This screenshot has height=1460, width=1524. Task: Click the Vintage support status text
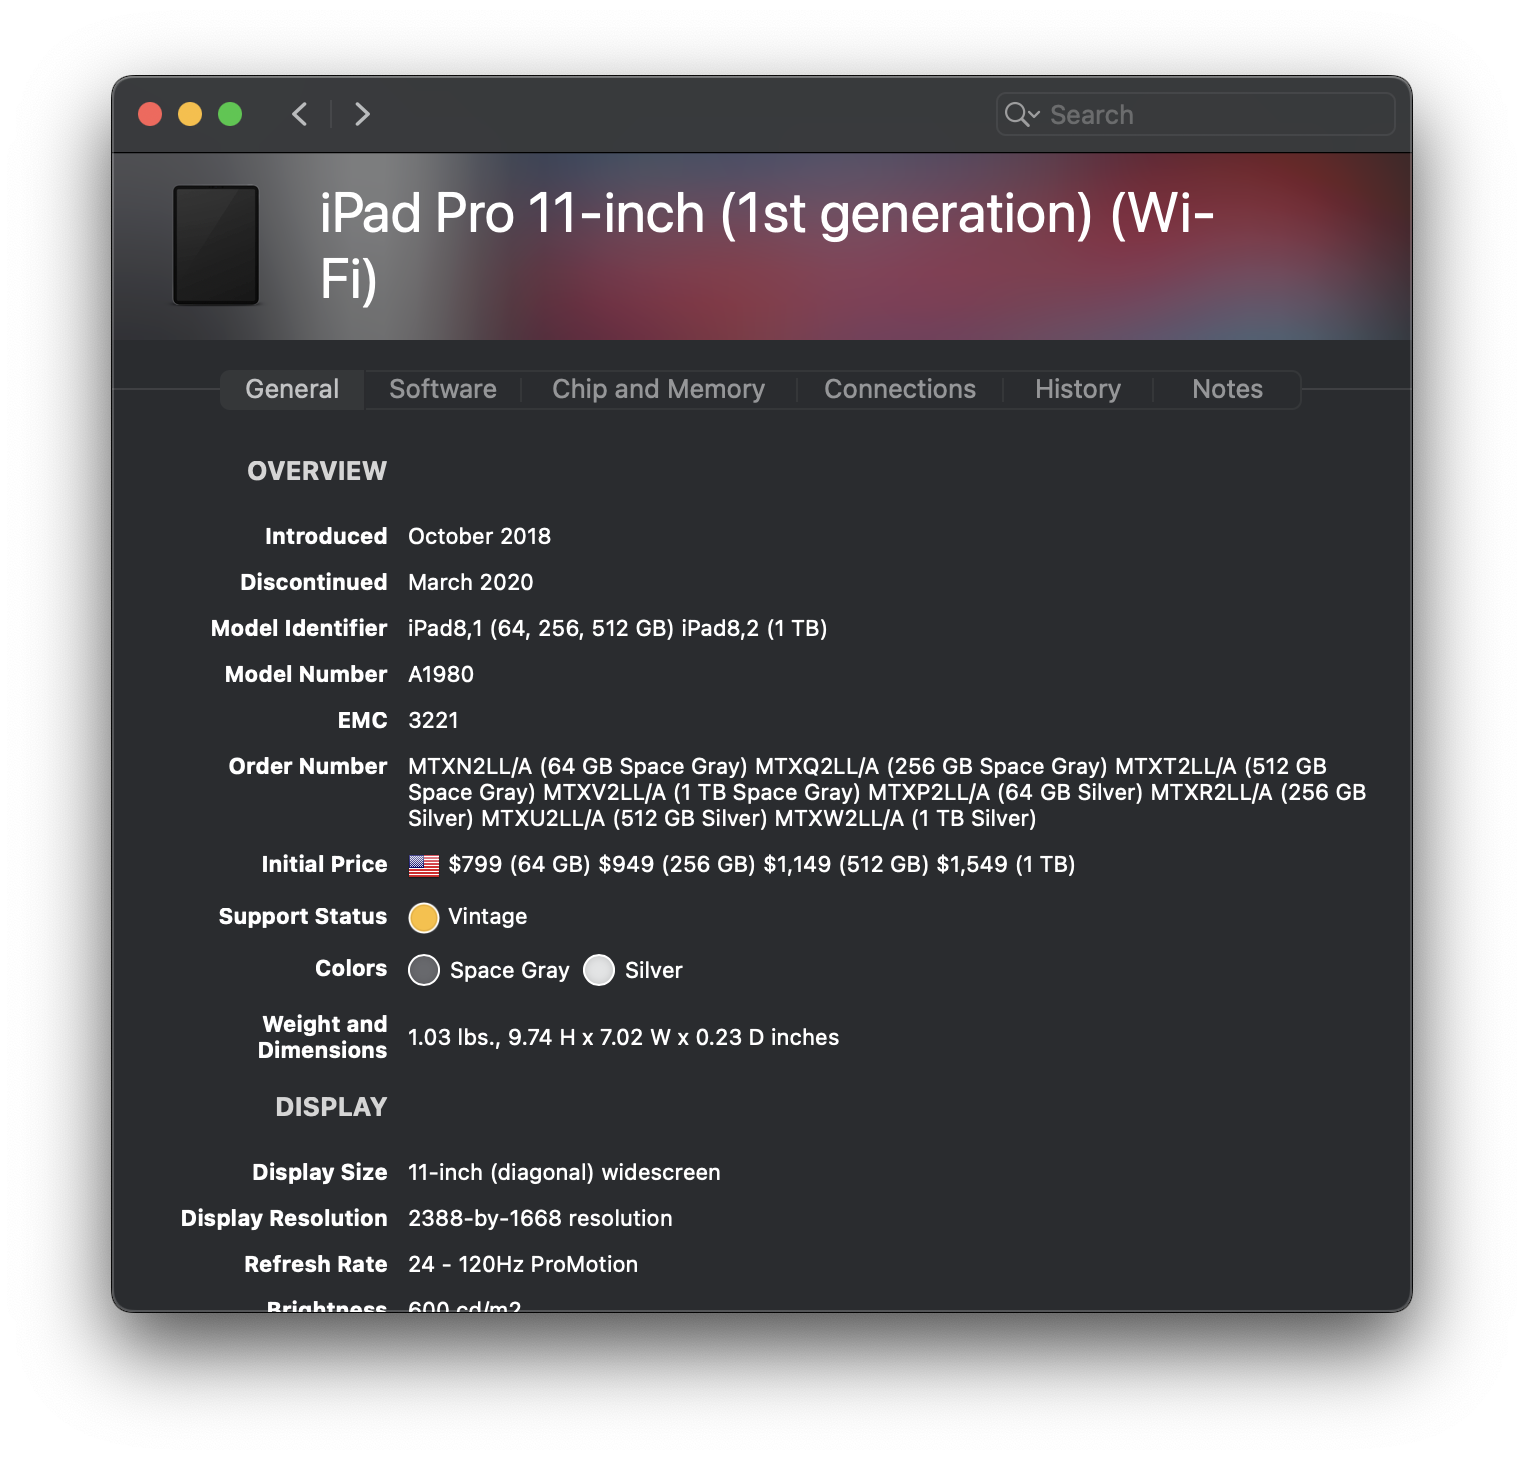point(487,916)
